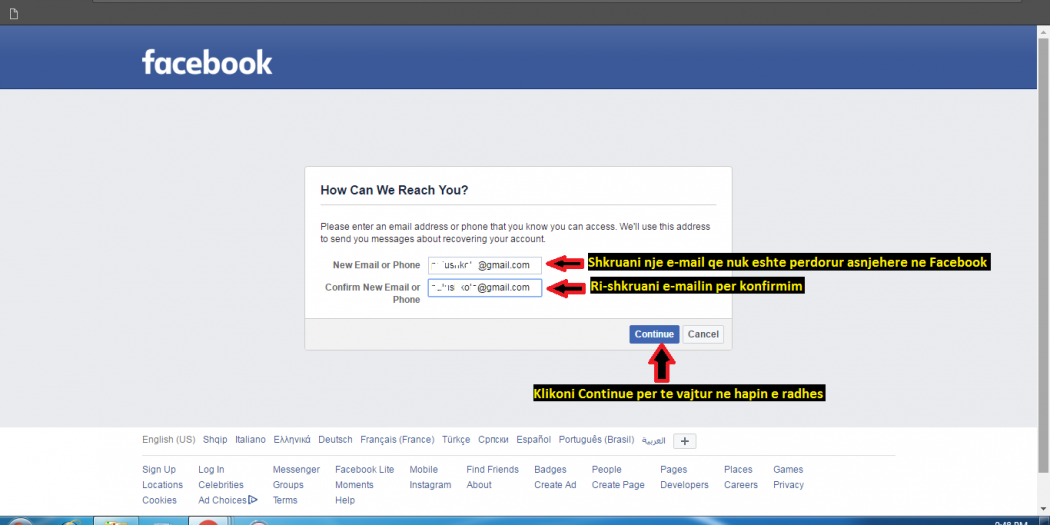Switch language to Italiano

point(250,440)
